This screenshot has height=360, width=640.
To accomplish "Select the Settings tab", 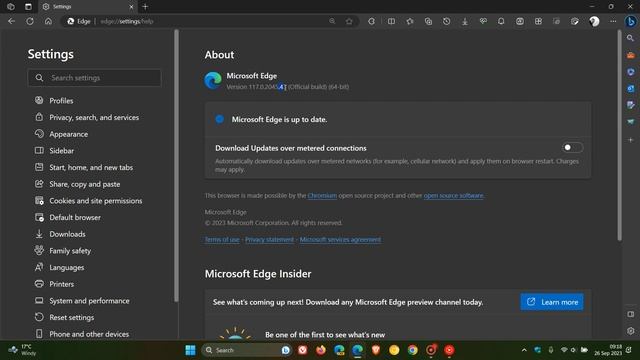I will tap(88, 7).
